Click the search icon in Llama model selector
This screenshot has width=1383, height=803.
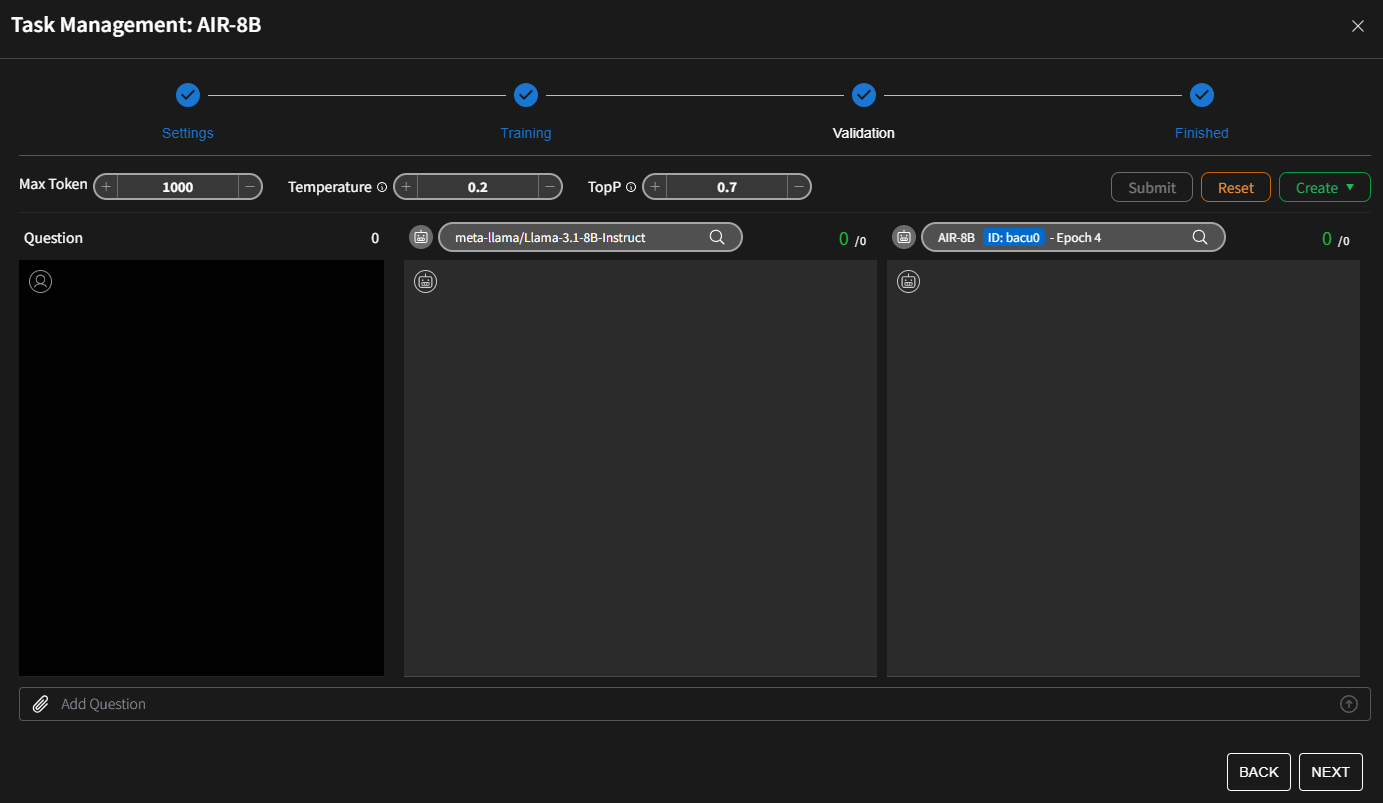[717, 237]
